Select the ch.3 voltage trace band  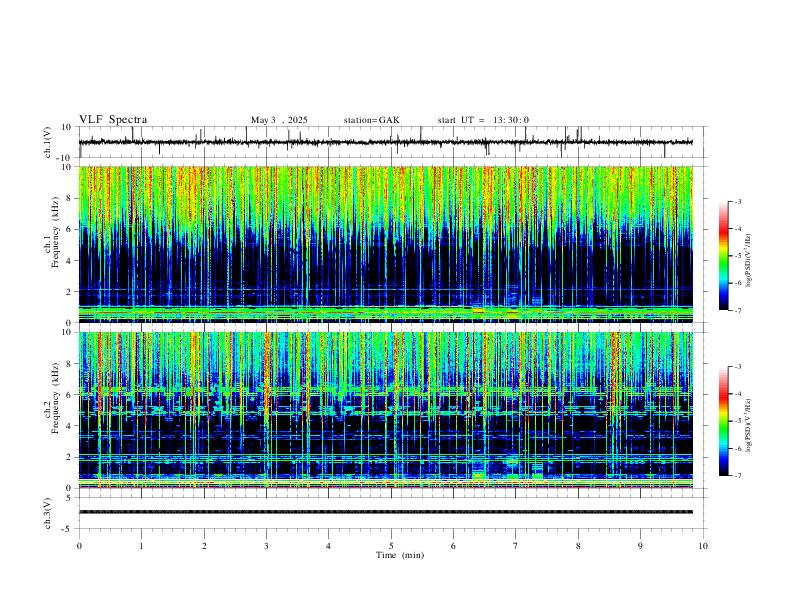pyautogui.click(x=385, y=512)
